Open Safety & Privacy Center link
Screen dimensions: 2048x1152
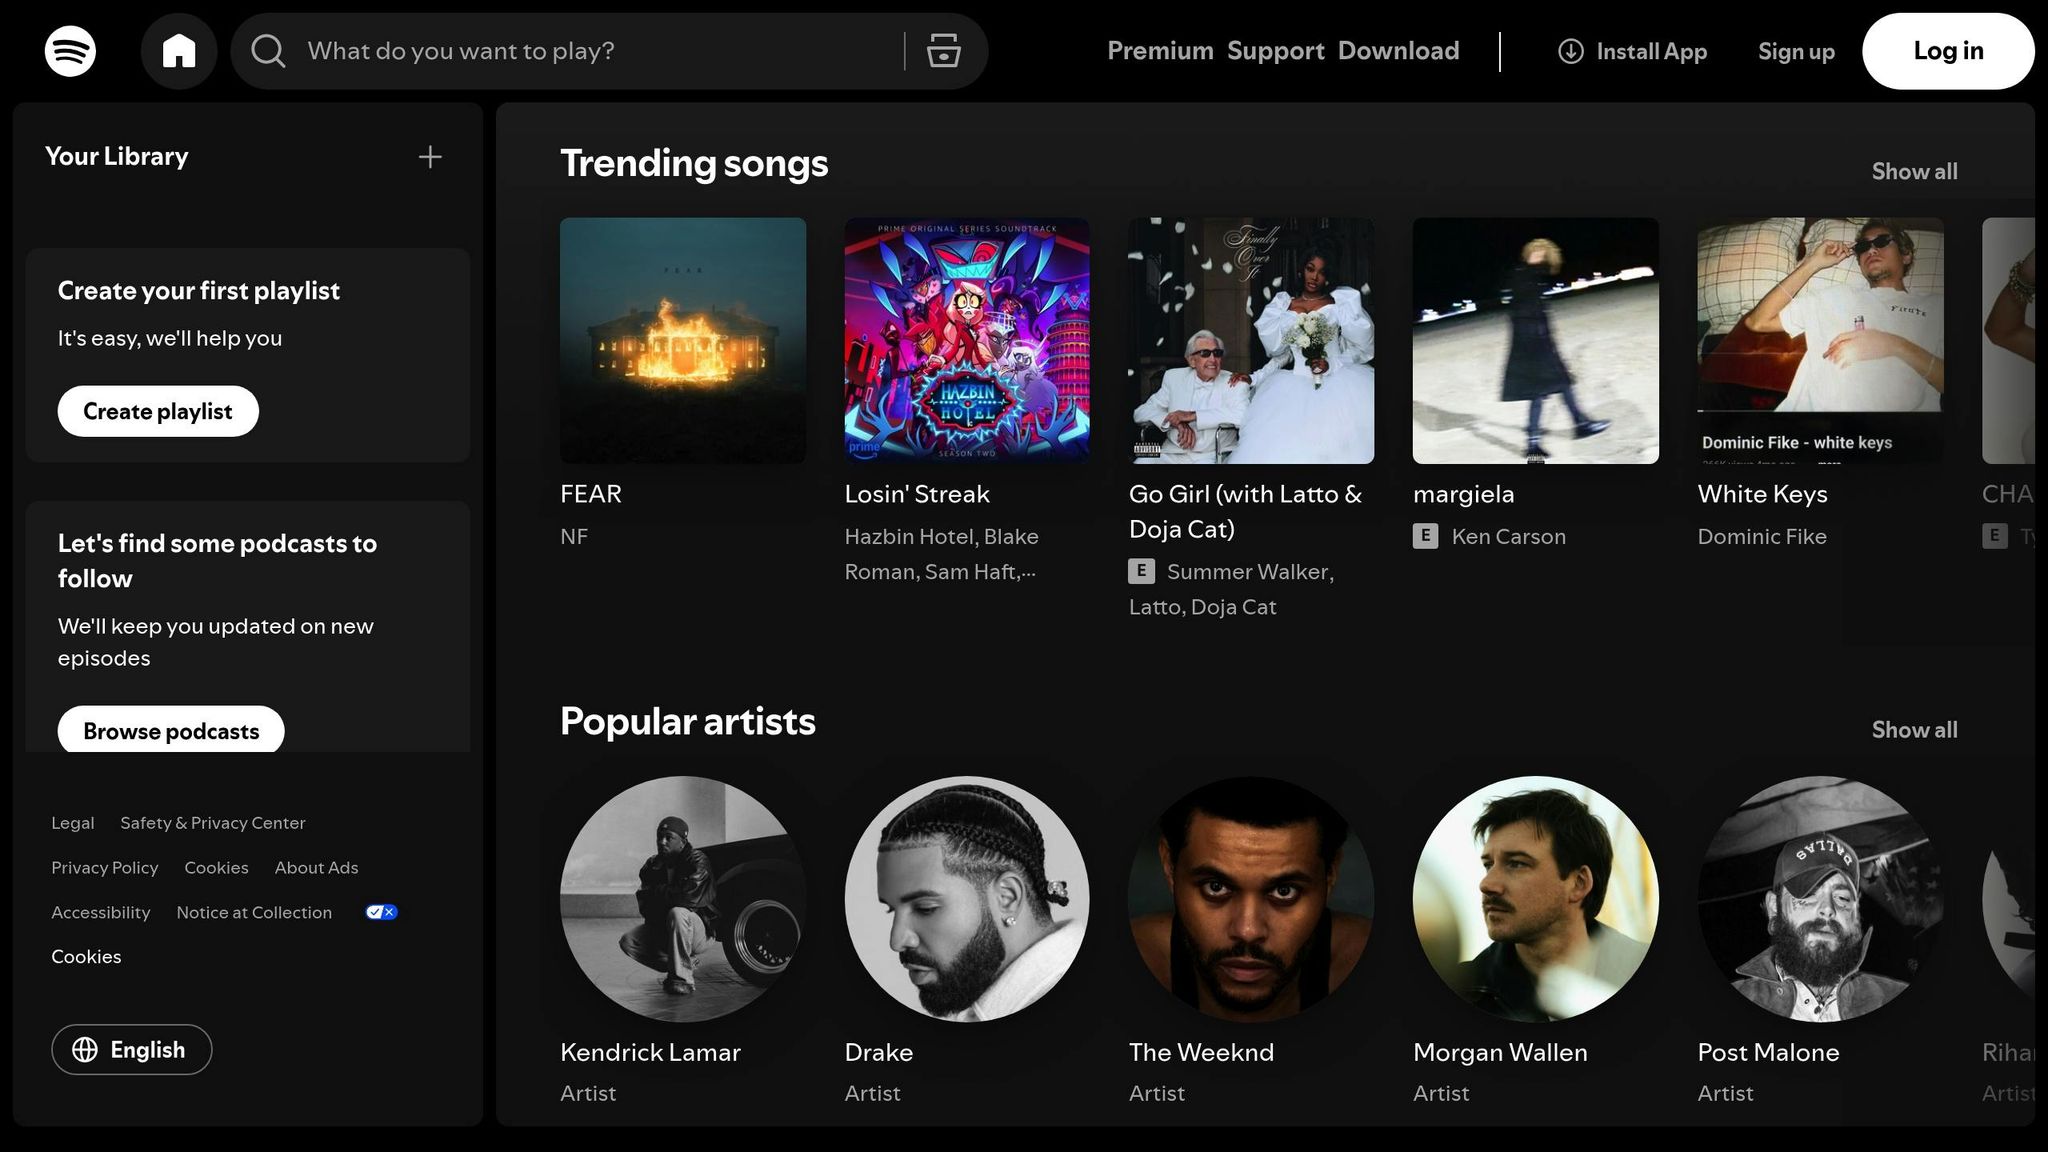(213, 823)
